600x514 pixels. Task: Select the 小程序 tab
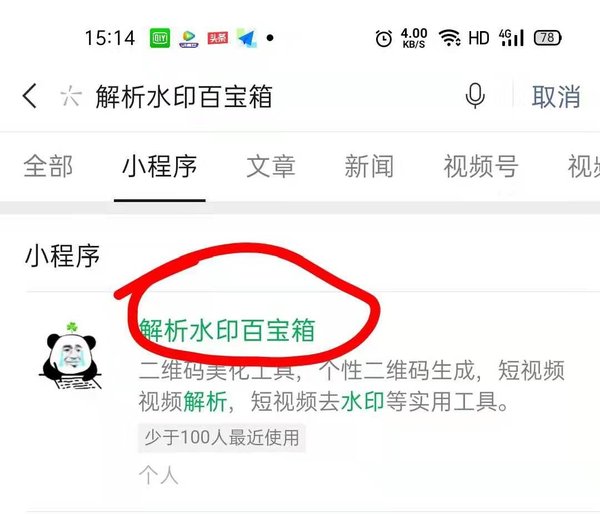160,166
